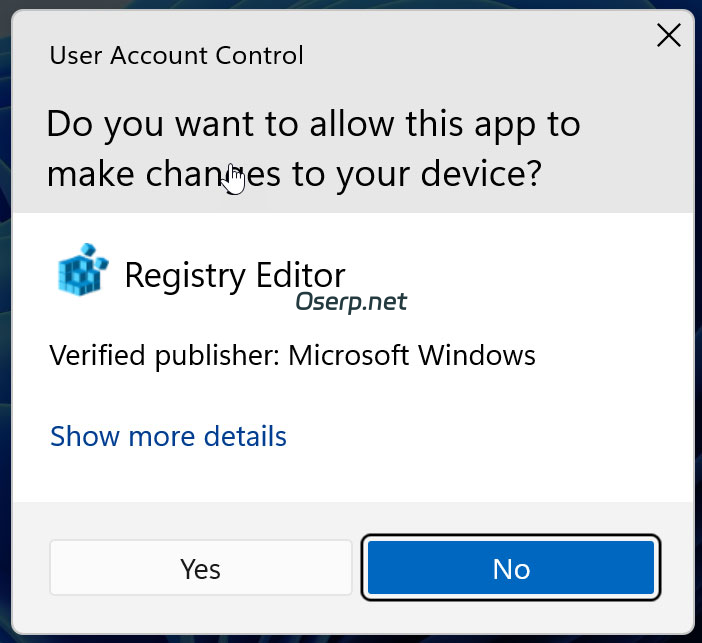Click the Oserp.net watermark text

pyautogui.click(x=351, y=301)
